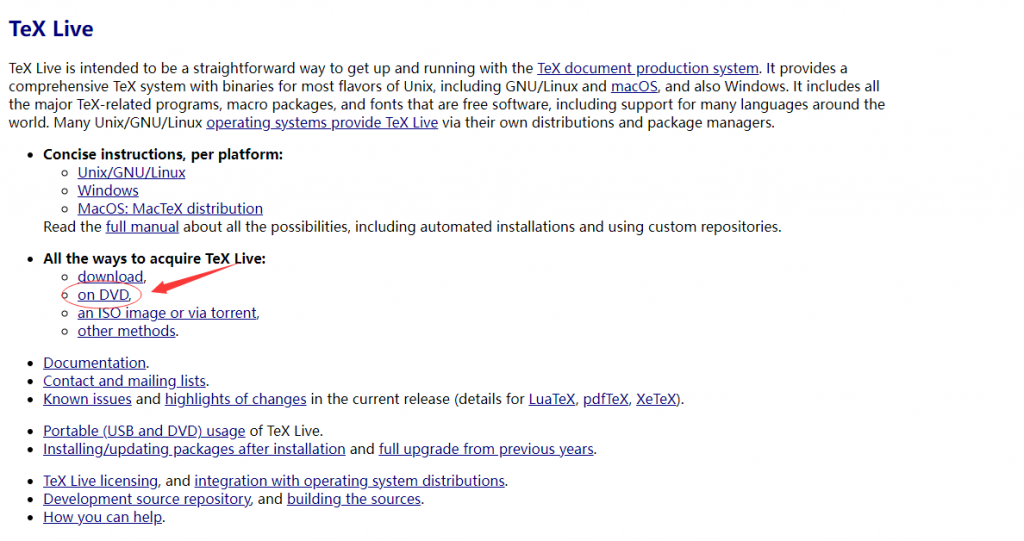Open the TeX document production system link
1024x541 pixels.
(648, 68)
